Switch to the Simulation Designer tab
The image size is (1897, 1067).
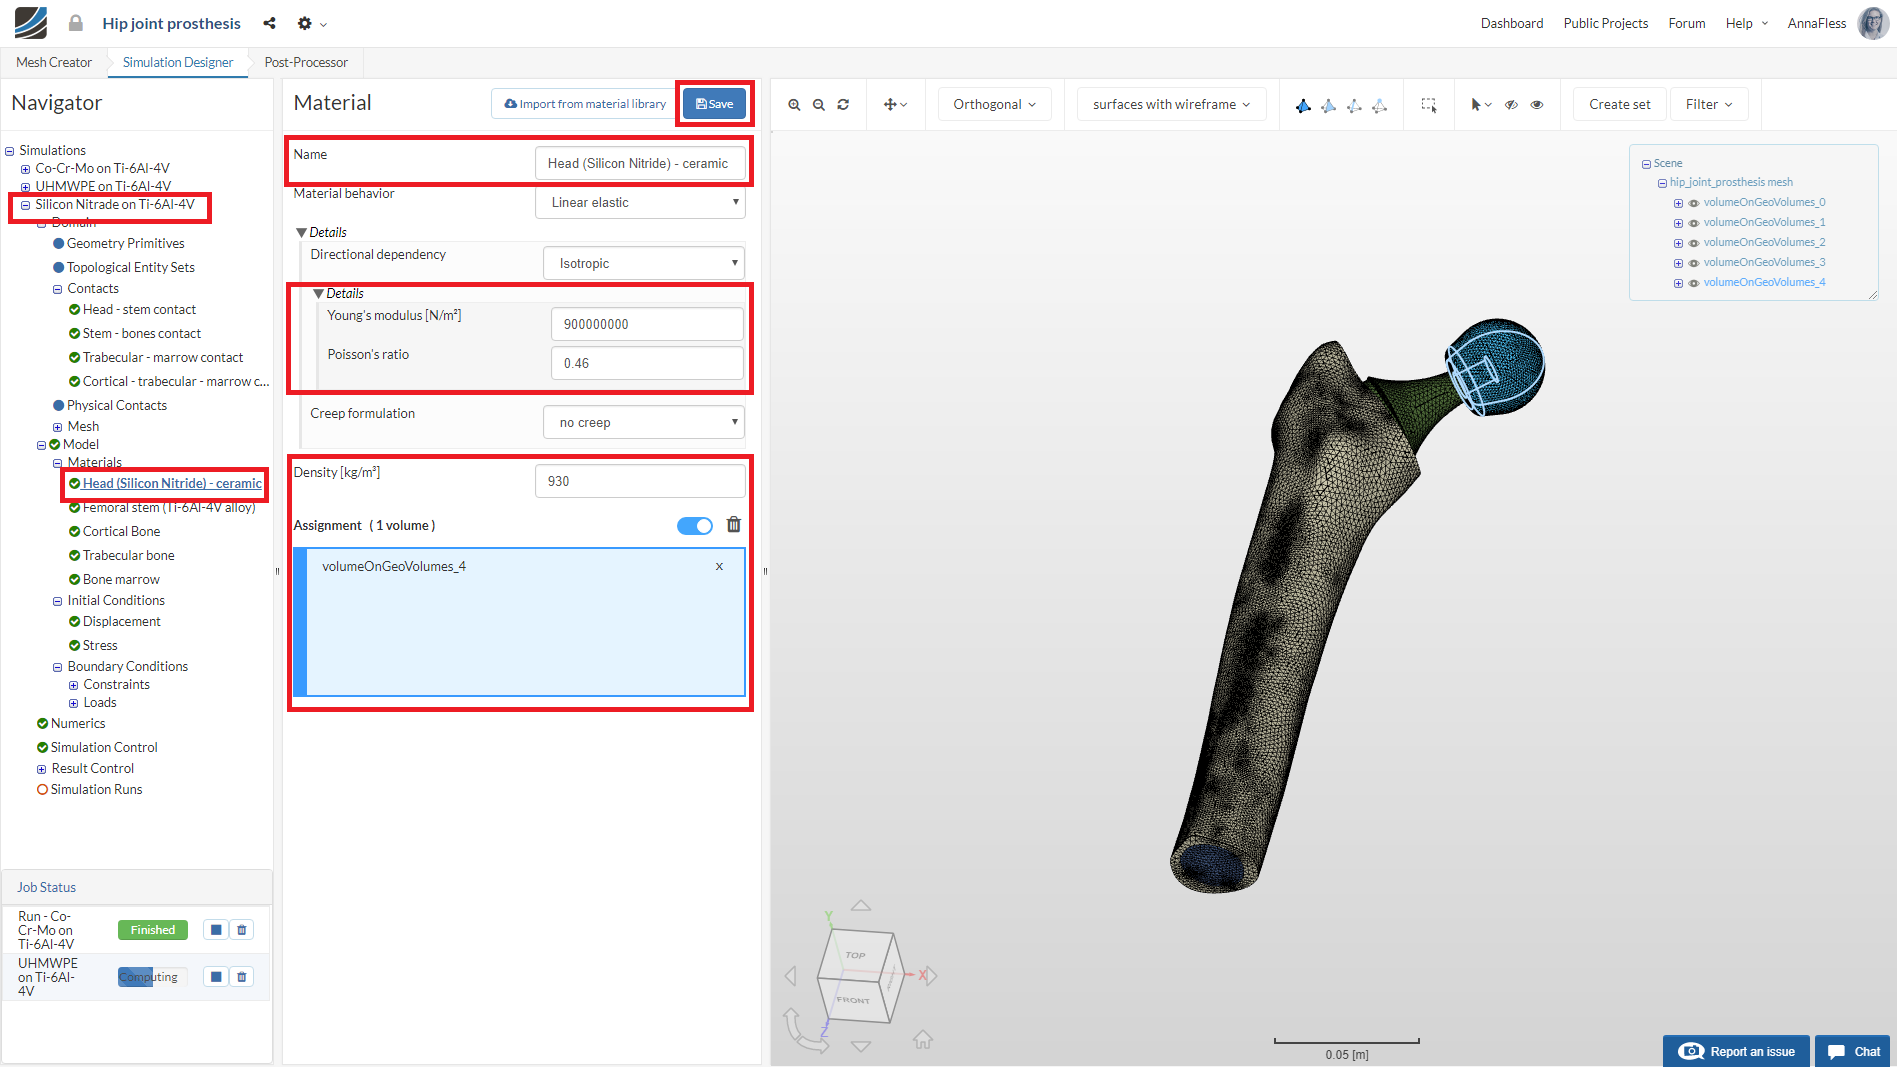[178, 62]
